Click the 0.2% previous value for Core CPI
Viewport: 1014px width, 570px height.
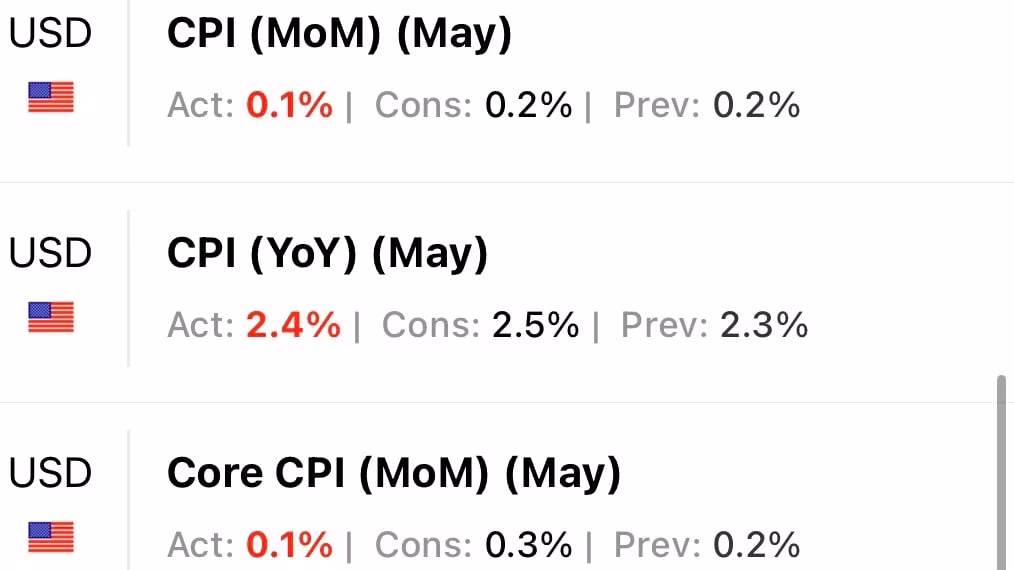click(757, 545)
